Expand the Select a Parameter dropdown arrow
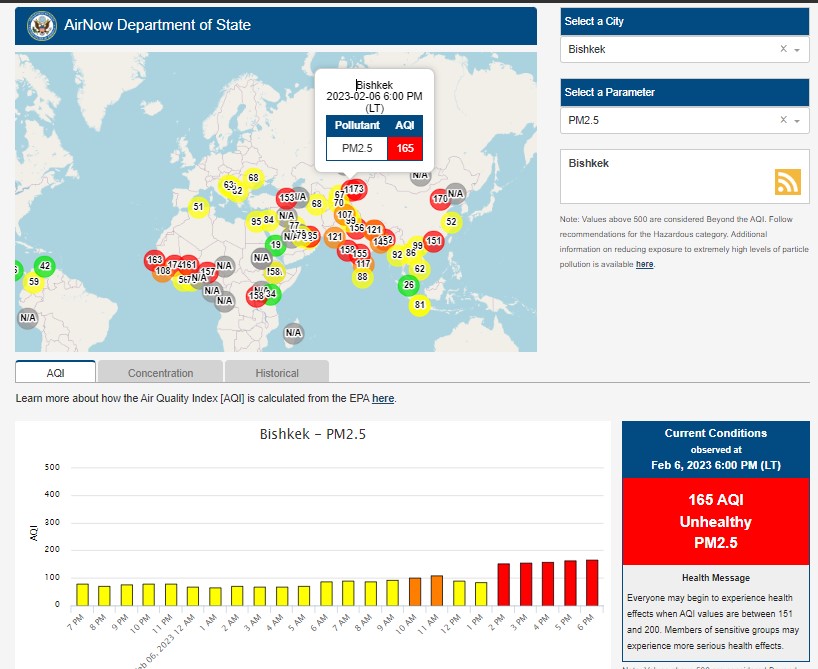 click(x=797, y=121)
